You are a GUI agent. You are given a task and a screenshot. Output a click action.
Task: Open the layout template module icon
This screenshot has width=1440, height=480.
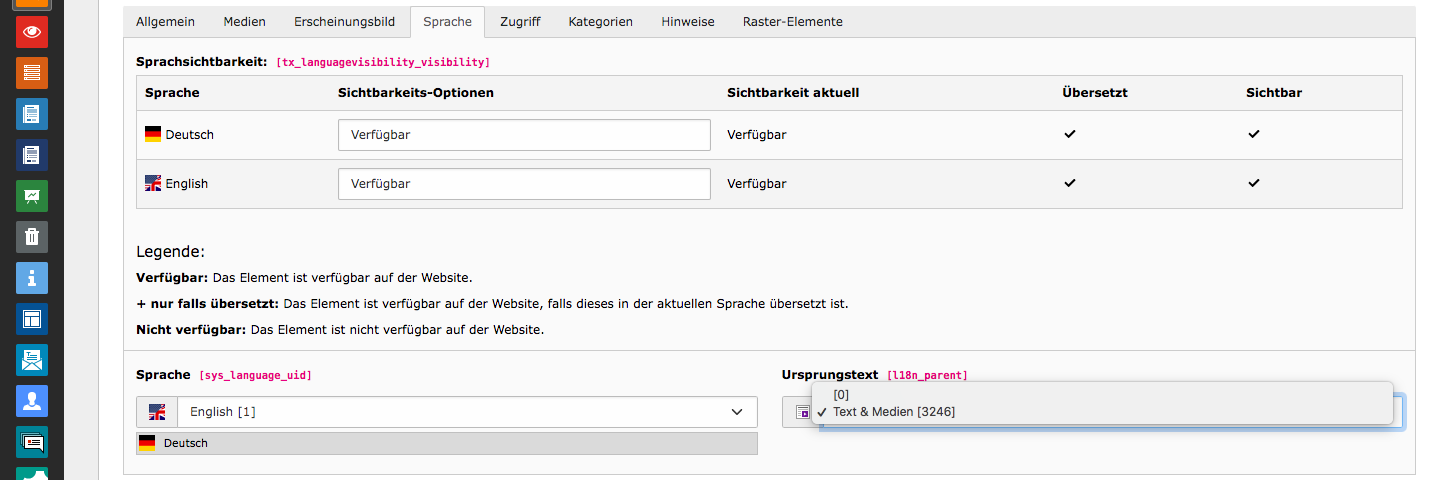coord(32,319)
